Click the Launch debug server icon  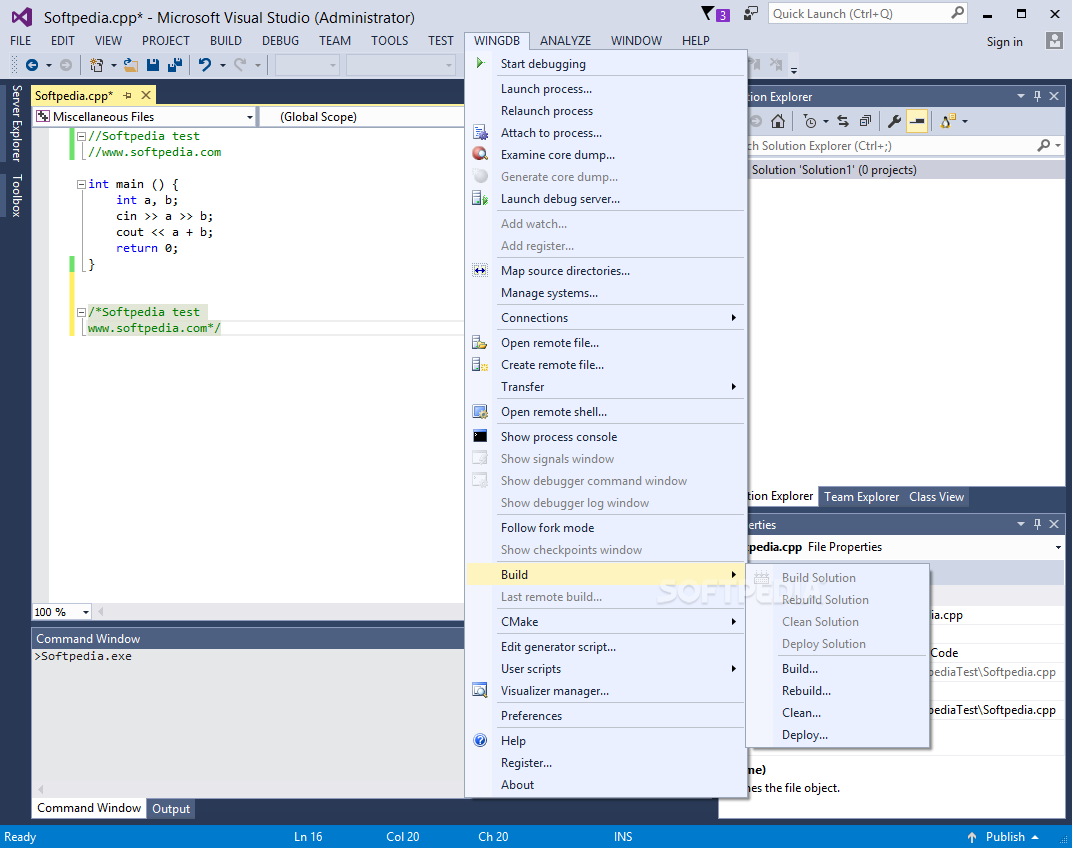click(x=481, y=199)
